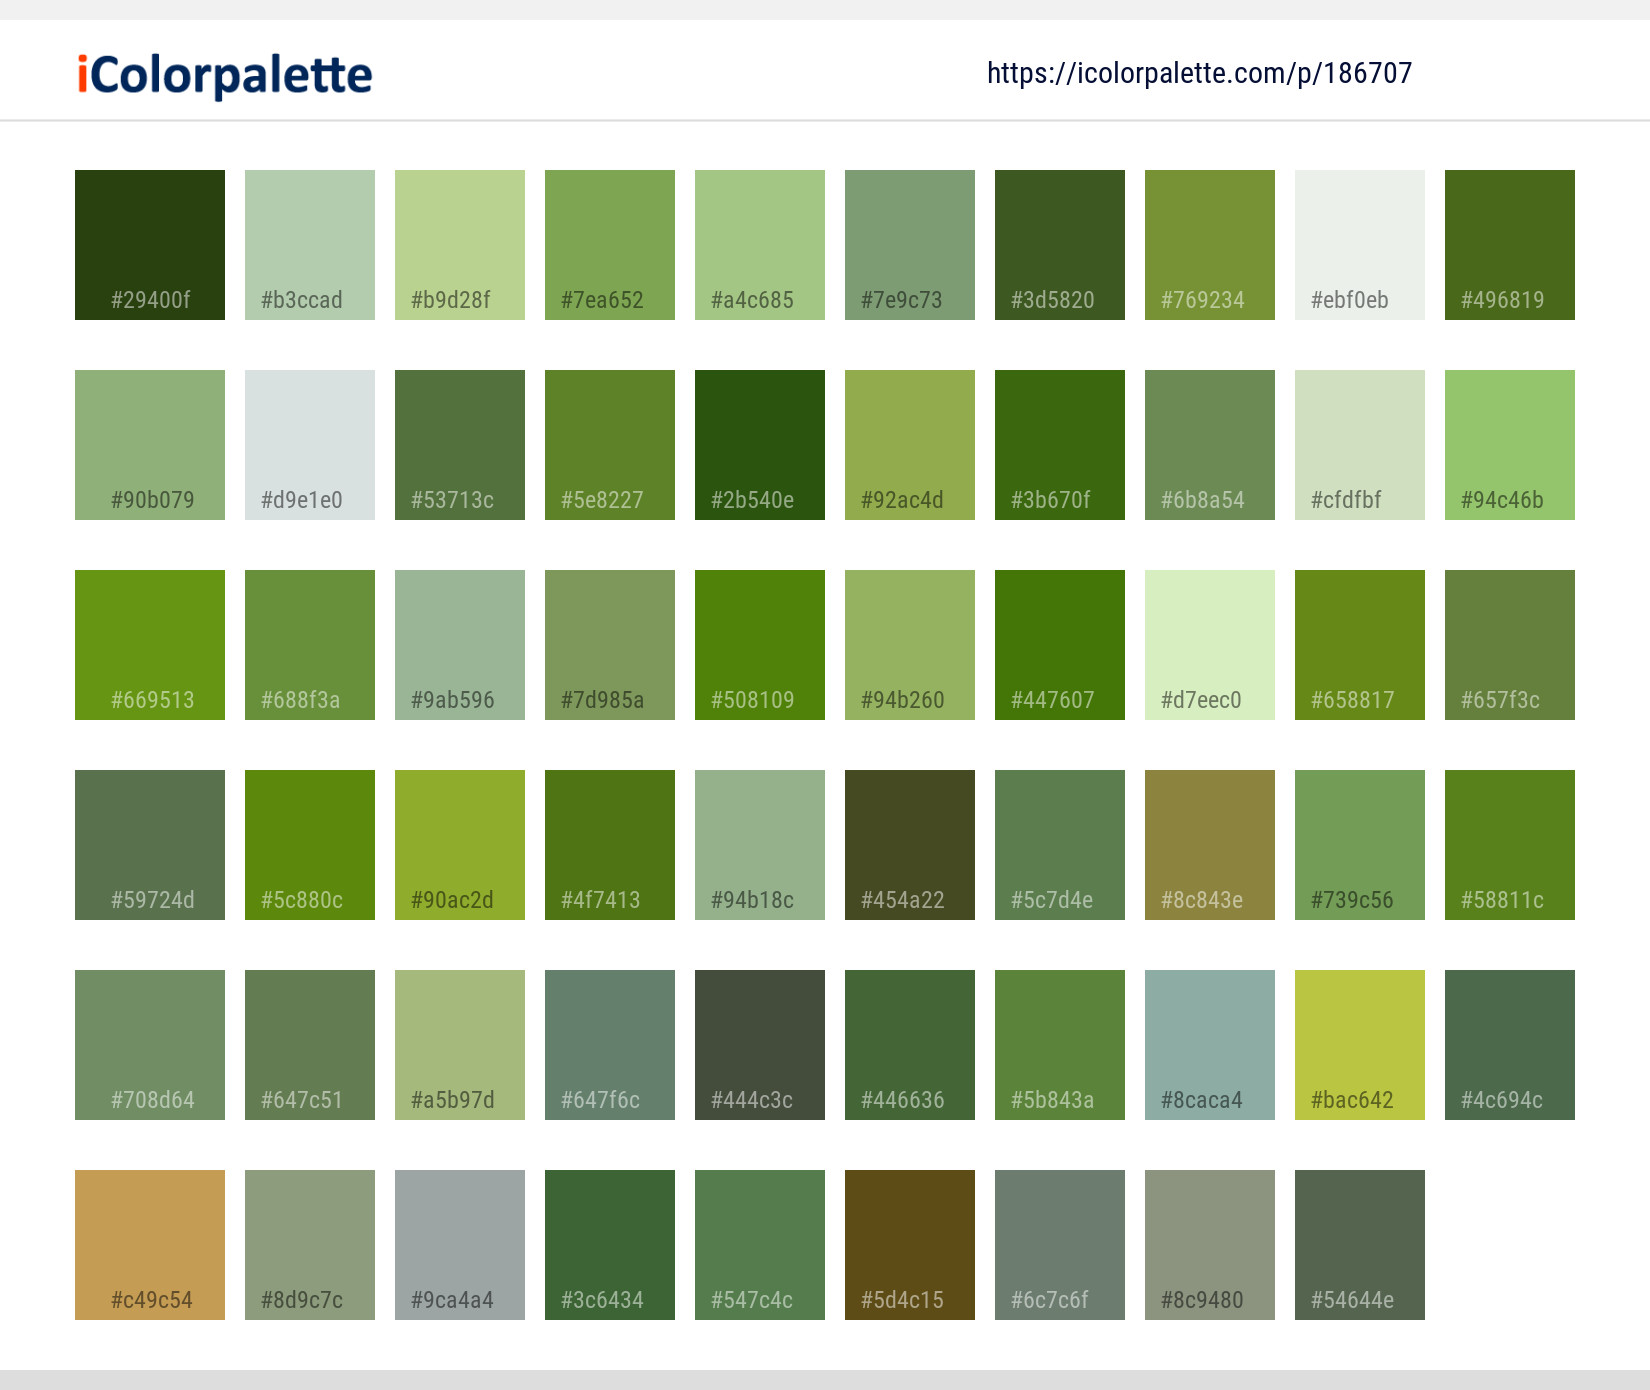This screenshot has height=1390, width=1650.
Task: Choose the #8d9c7c swatch
Action: point(310,1245)
